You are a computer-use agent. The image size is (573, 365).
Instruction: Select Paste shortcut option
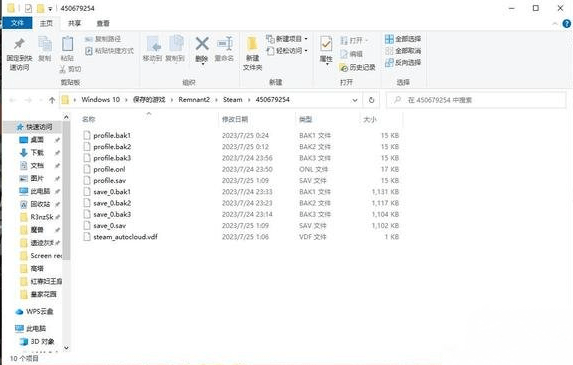(x=109, y=51)
